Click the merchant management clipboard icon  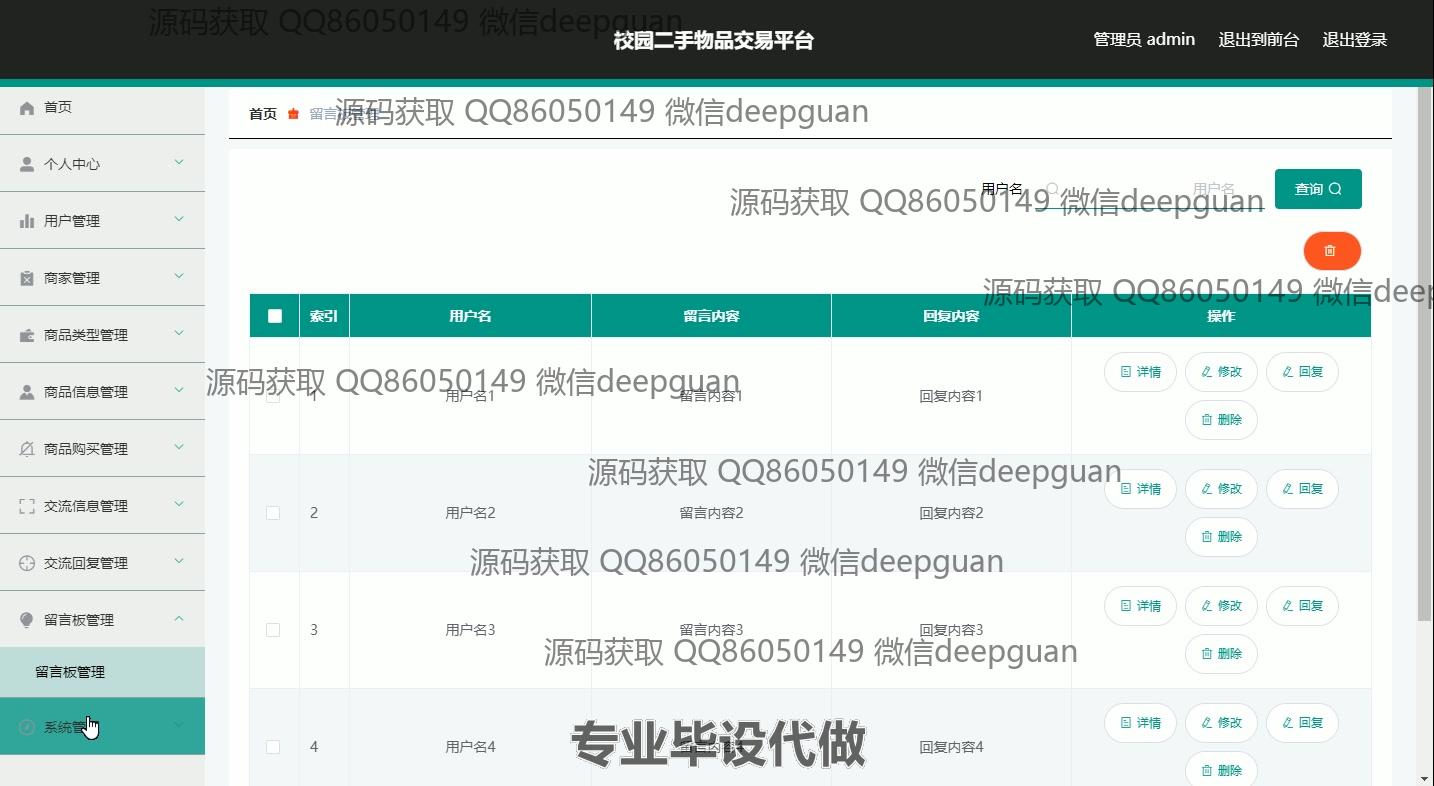(x=27, y=278)
